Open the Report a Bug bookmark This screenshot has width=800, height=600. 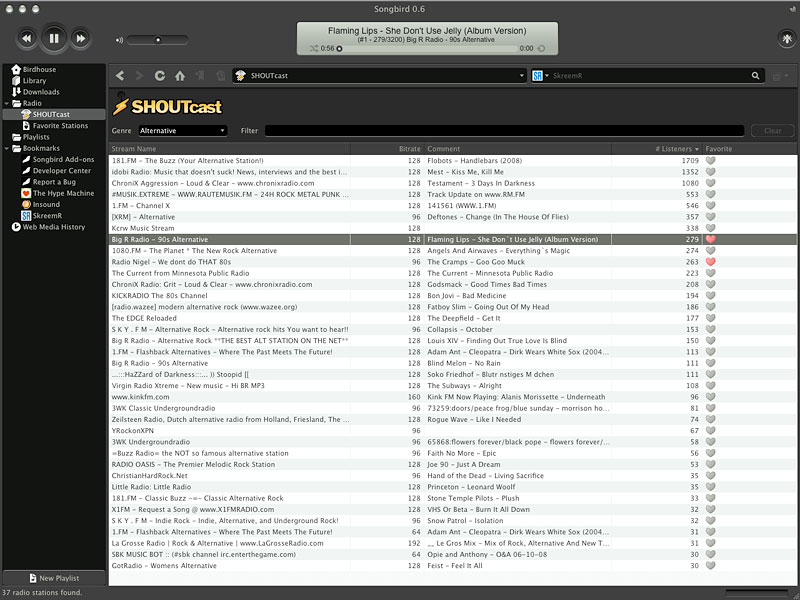click(x=54, y=182)
